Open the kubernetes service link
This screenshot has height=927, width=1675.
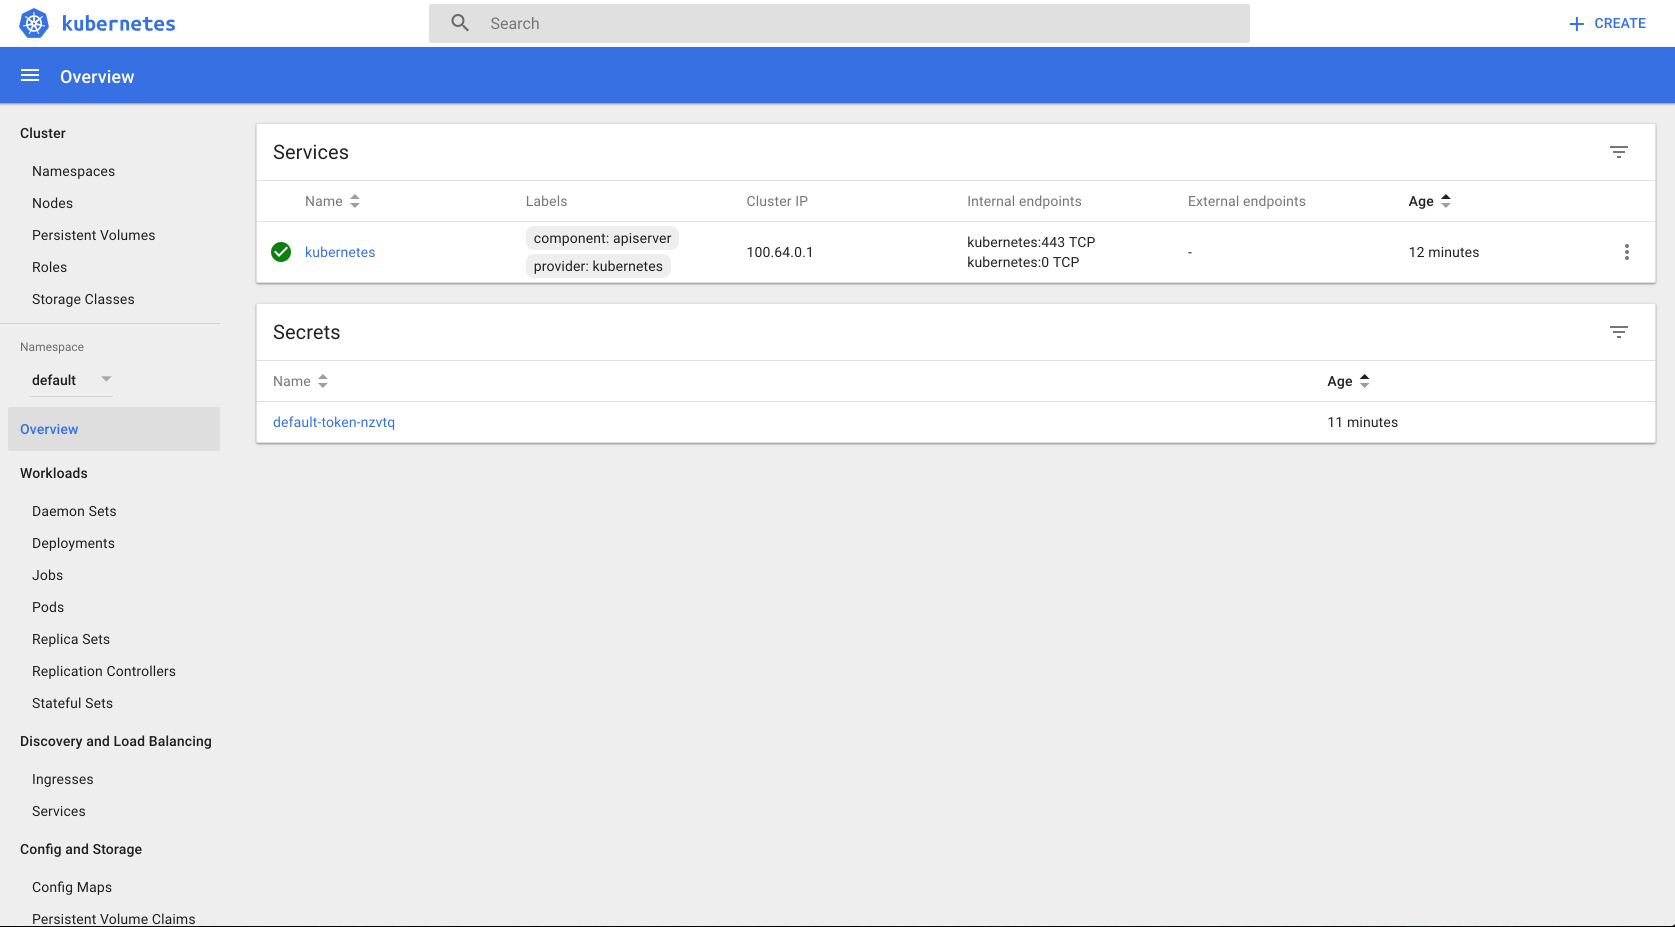pyautogui.click(x=340, y=252)
